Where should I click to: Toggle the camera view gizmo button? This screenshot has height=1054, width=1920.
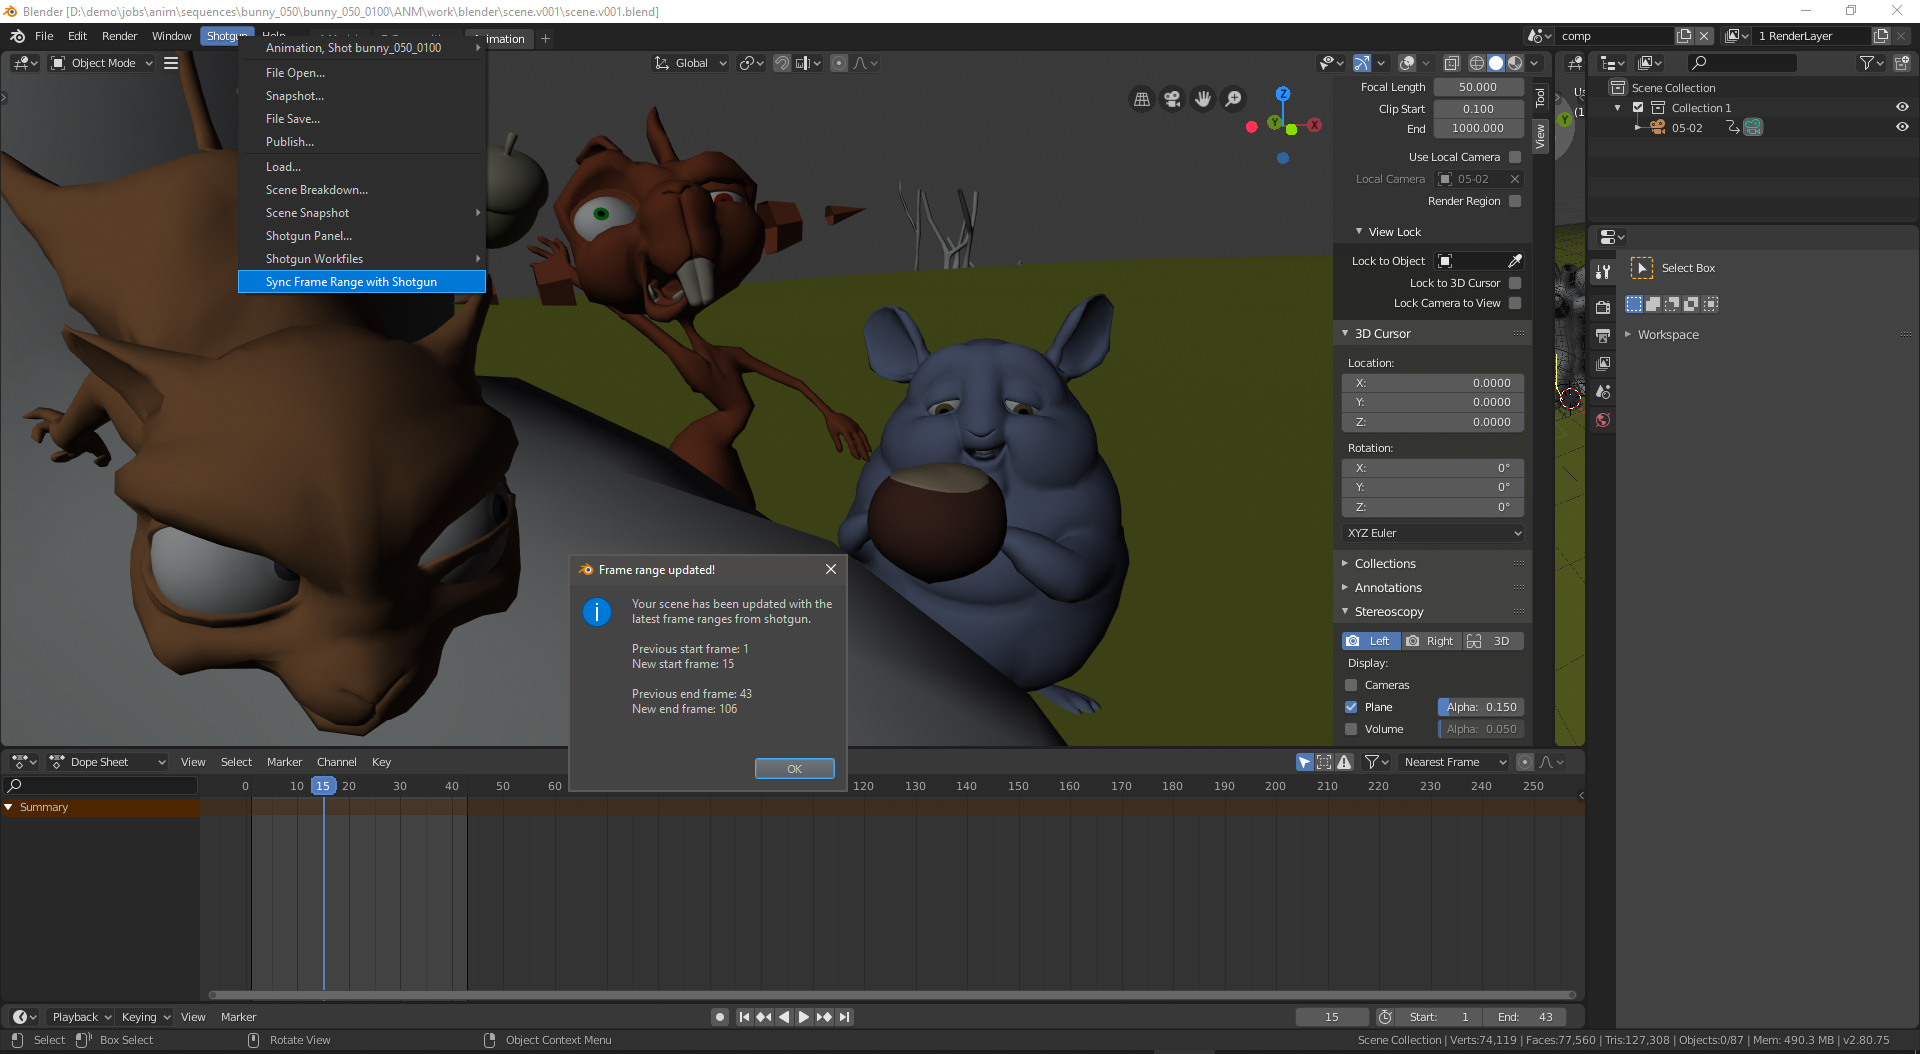point(1172,99)
